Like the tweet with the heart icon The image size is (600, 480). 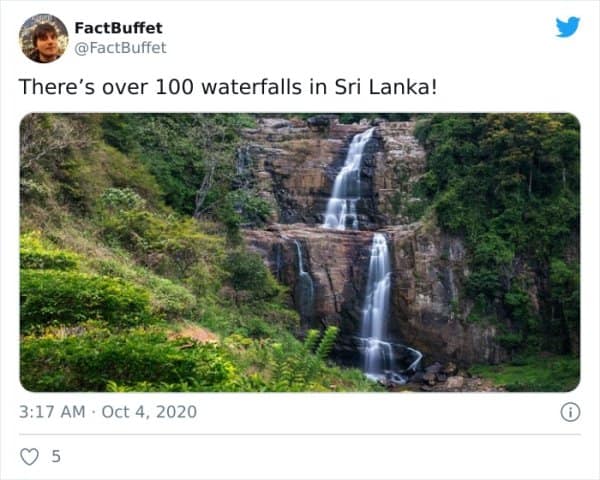point(29,456)
